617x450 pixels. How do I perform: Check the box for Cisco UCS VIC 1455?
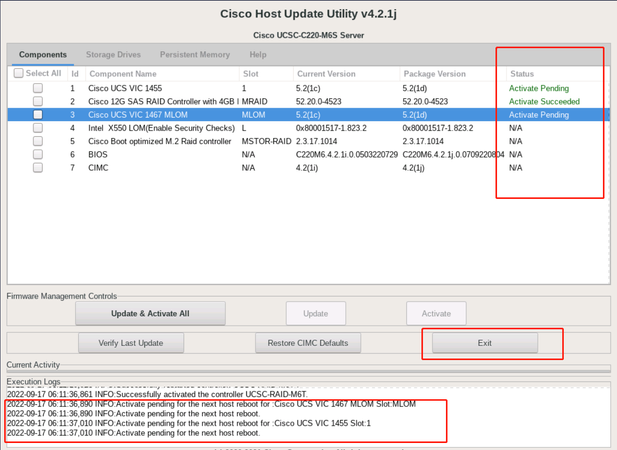38,88
